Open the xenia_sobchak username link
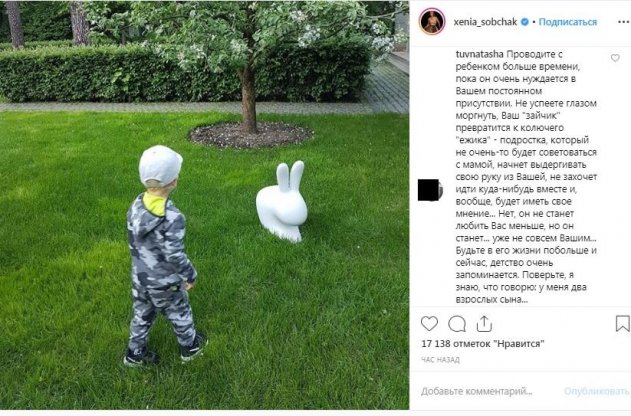Screen dimensions: 631x416 [485, 22]
